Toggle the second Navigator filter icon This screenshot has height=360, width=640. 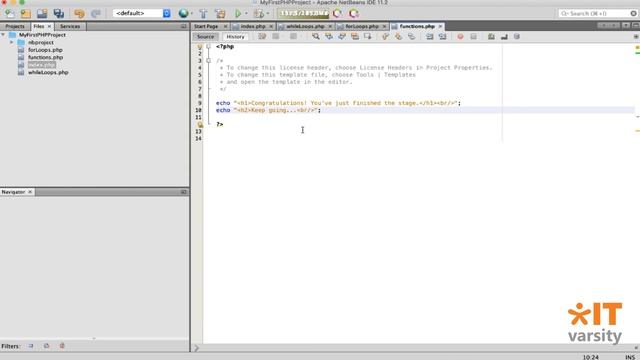click(46, 346)
